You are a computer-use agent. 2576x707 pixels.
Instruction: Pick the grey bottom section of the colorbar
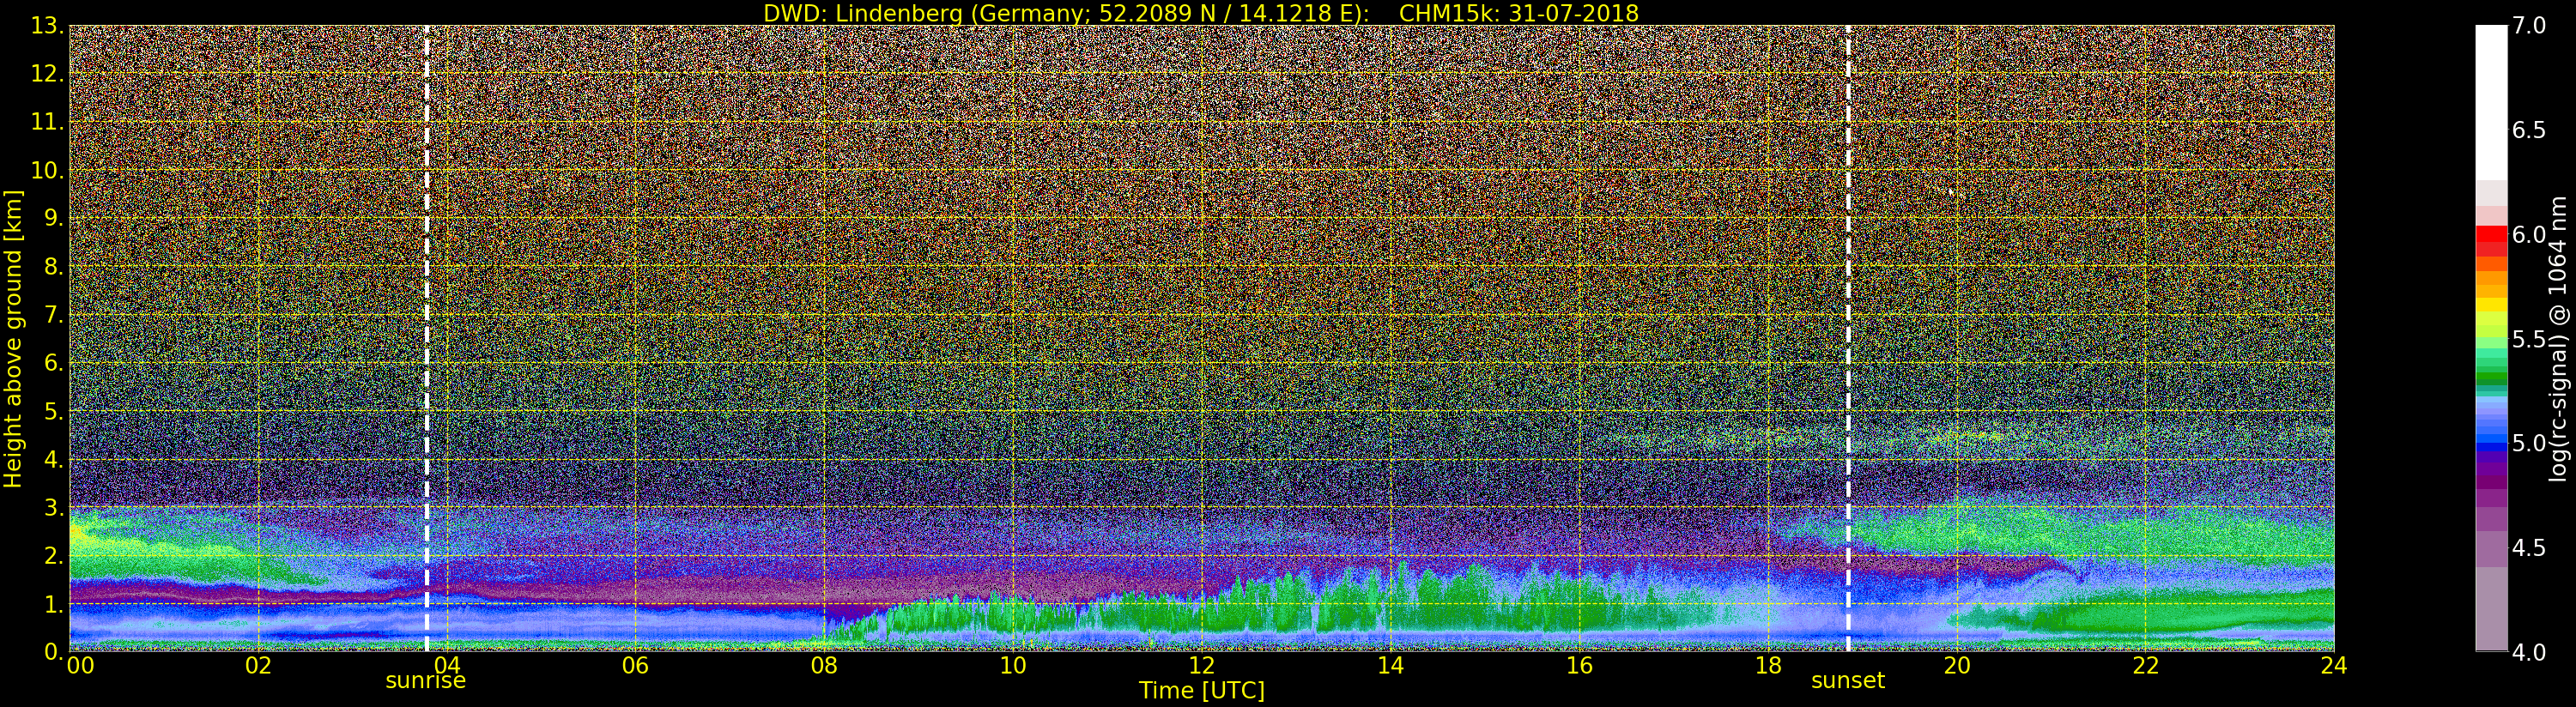2491,610
